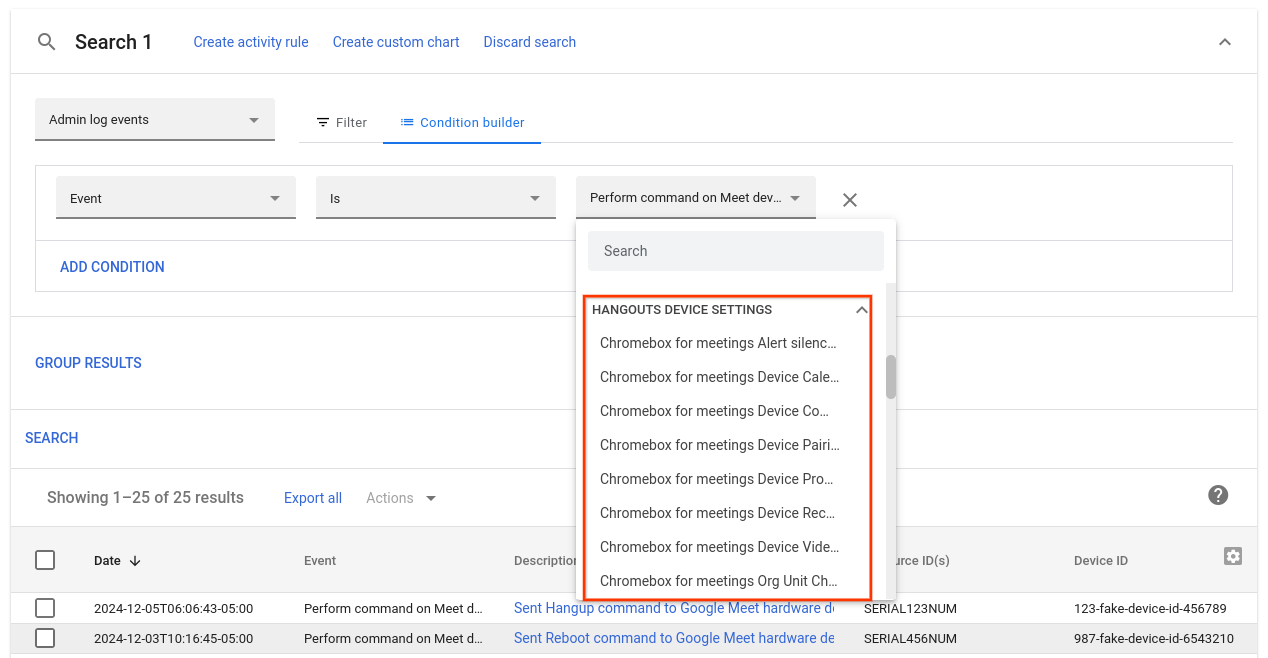Viewport: 1268px width, 658px height.
Task: Open column settings gear icon
Action: pos(1233,556)
